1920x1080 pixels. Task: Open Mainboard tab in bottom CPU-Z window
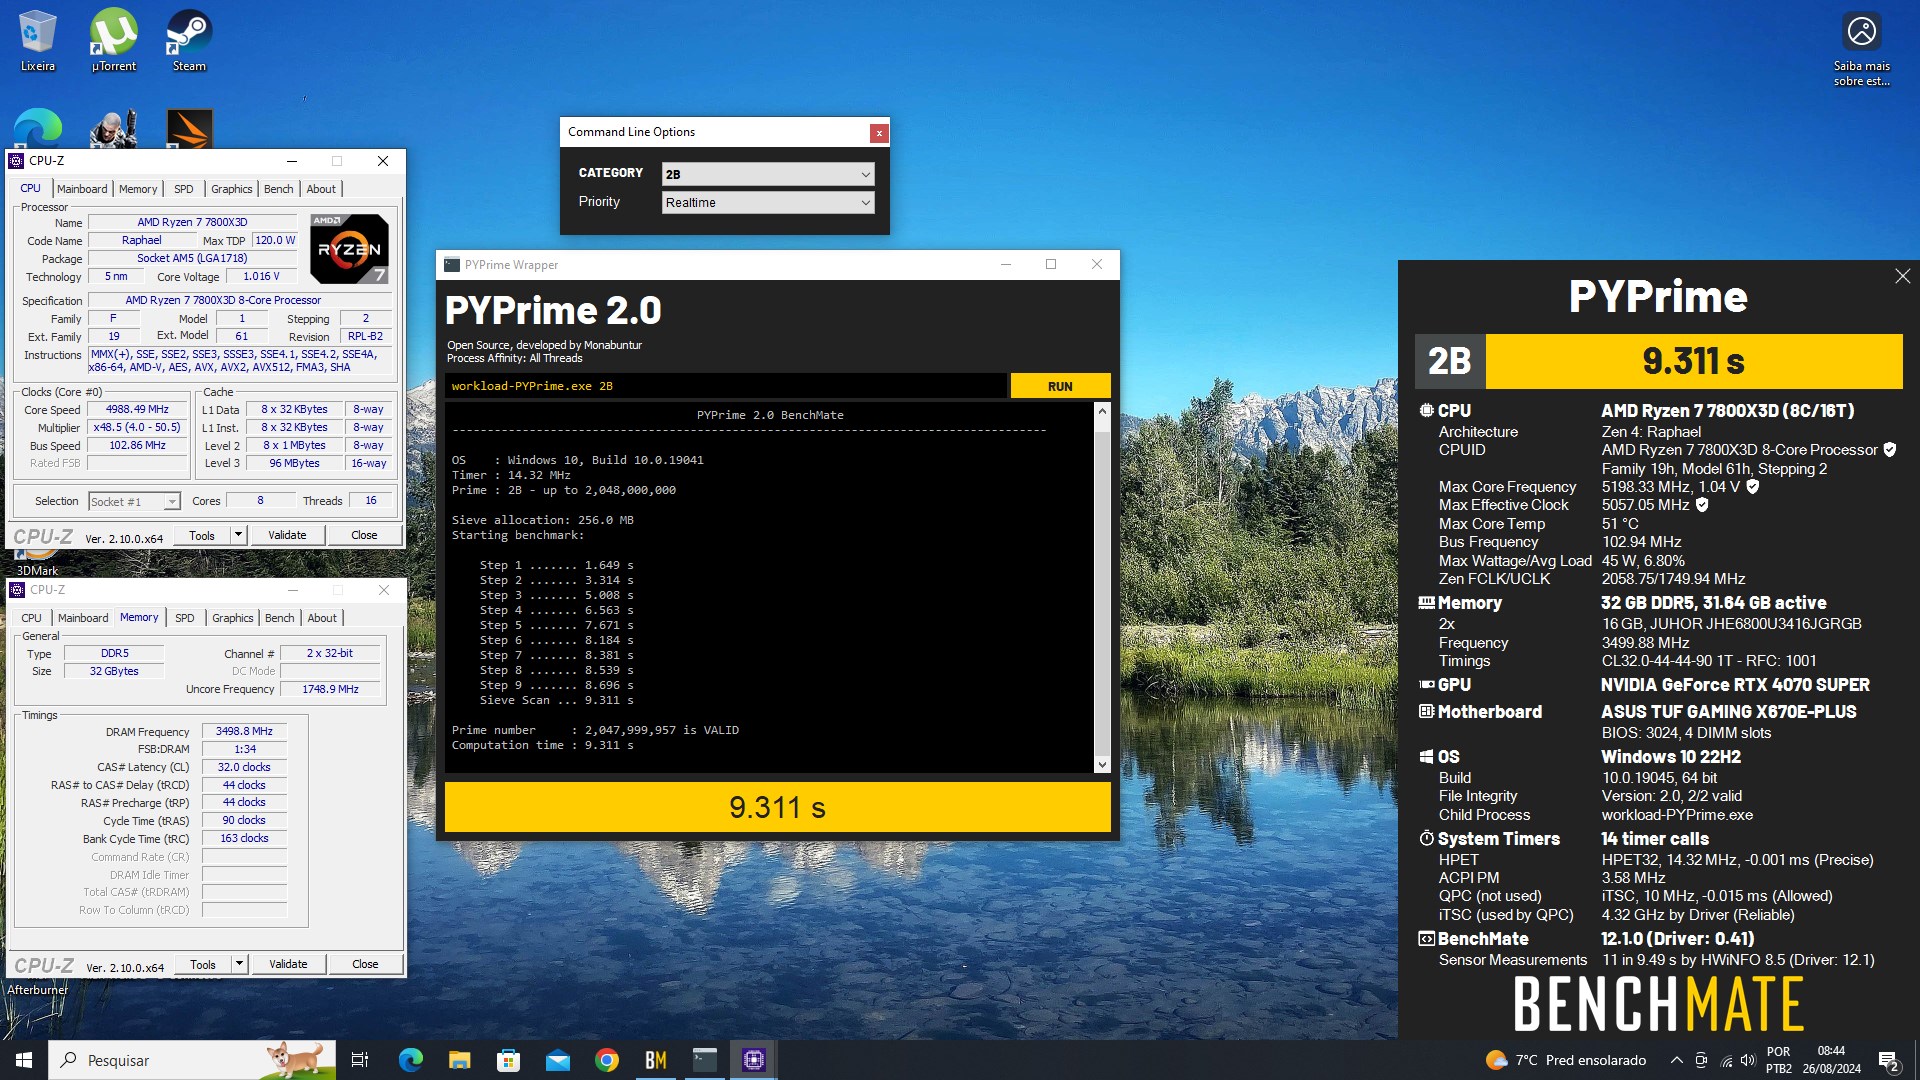click(83, 618)
